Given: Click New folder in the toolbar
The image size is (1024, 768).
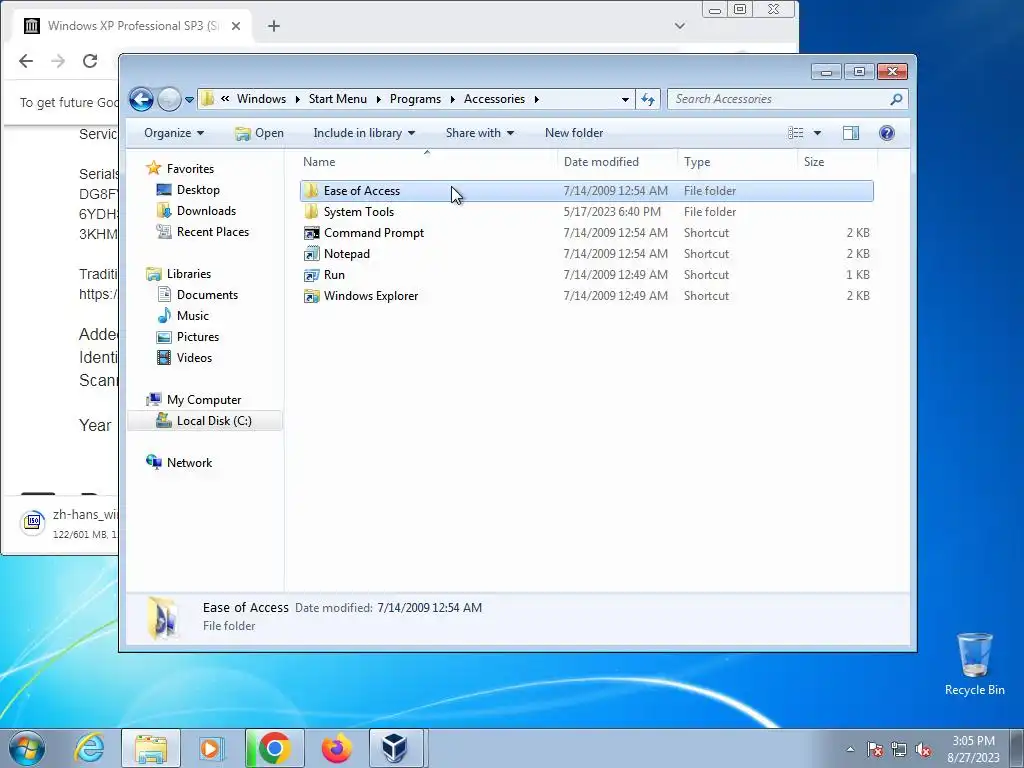Looking at the screenshot, I should 574,133.
